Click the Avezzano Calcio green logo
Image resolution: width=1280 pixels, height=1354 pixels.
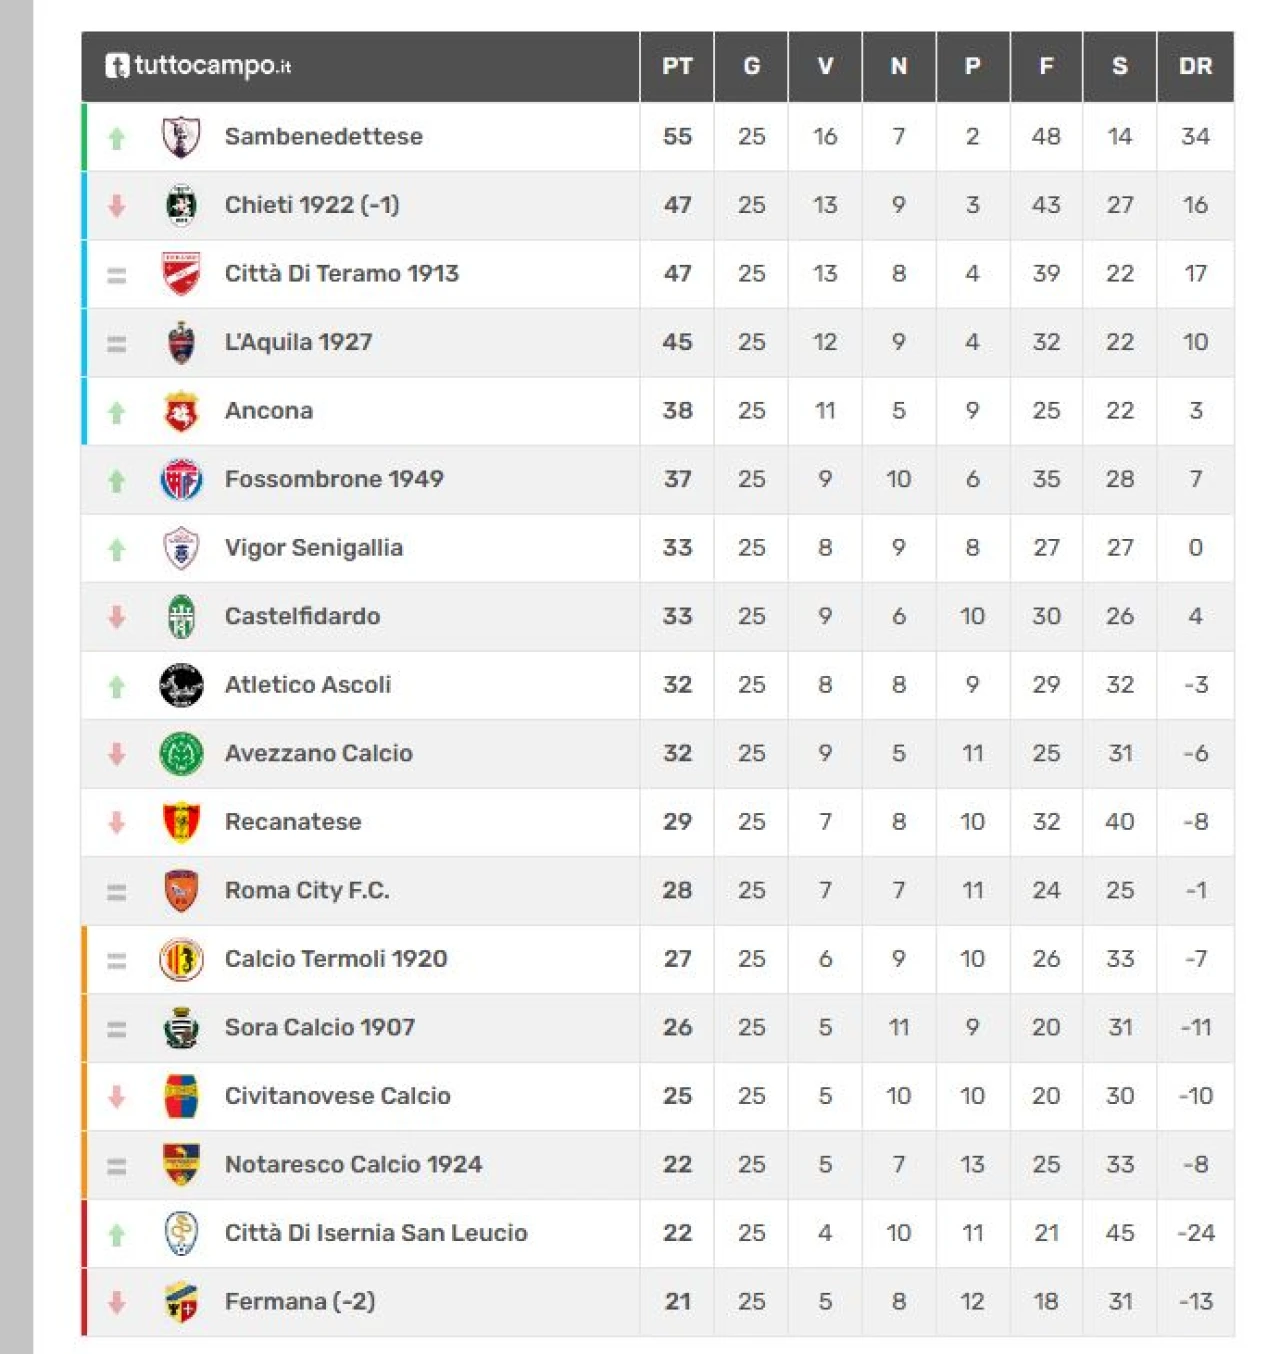pos(181,754)
